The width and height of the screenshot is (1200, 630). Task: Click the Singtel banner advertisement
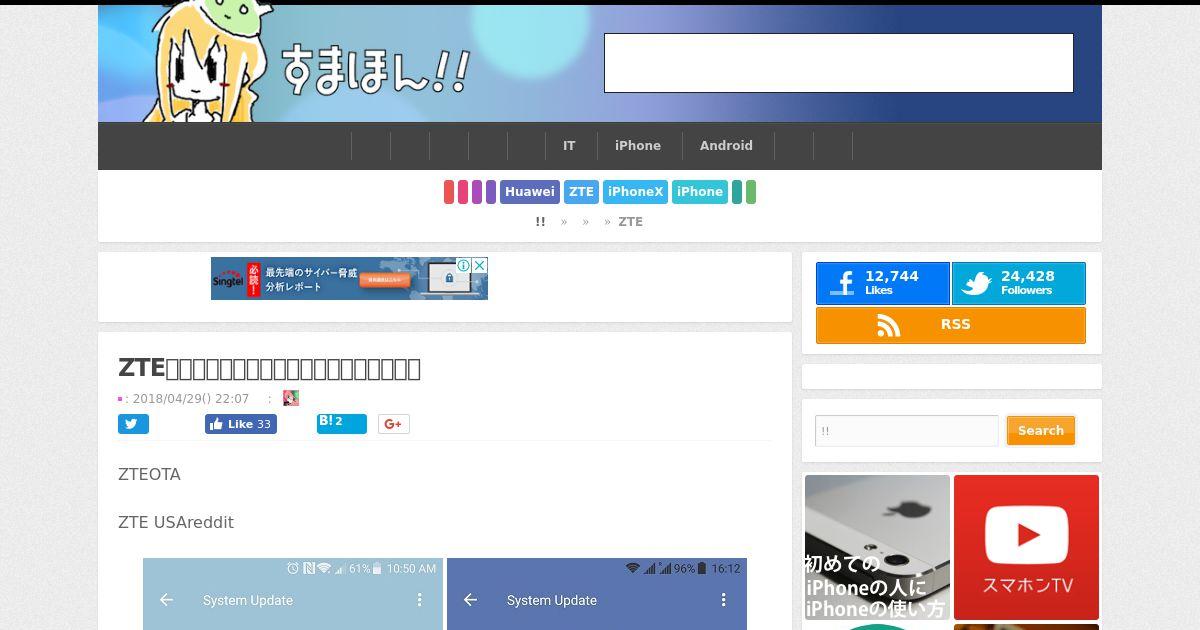(x=349, y=278)
